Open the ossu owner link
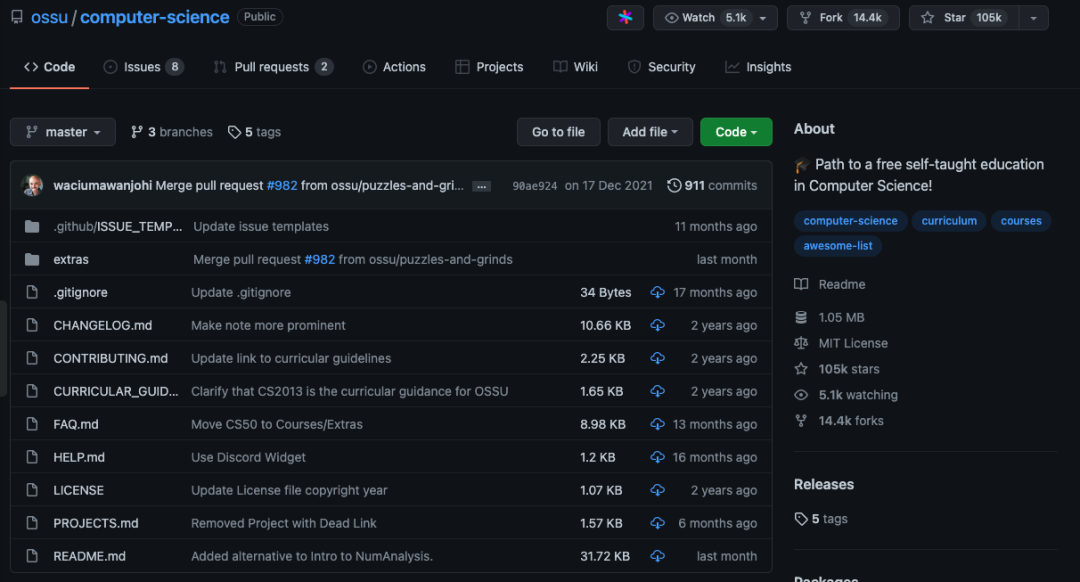The width and height of the screenshot is (1080, 582). (49, 17)
